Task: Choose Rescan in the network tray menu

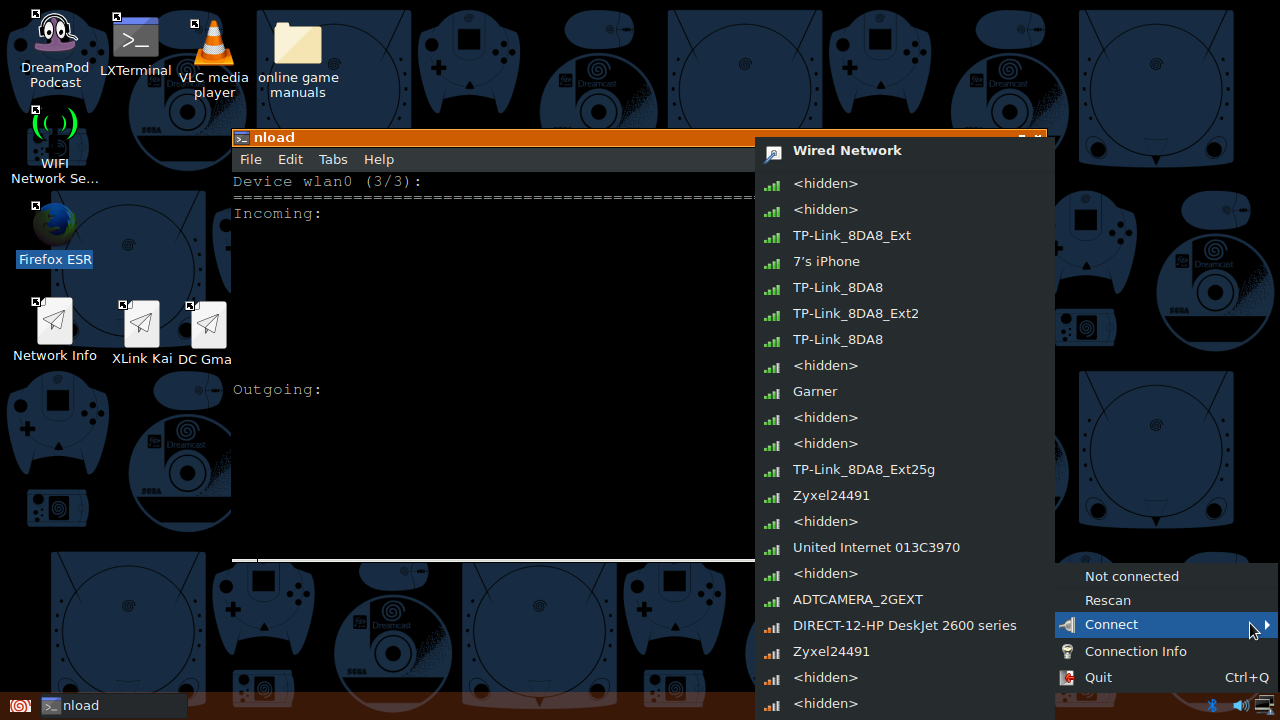Action: [x=1166, y=601]
